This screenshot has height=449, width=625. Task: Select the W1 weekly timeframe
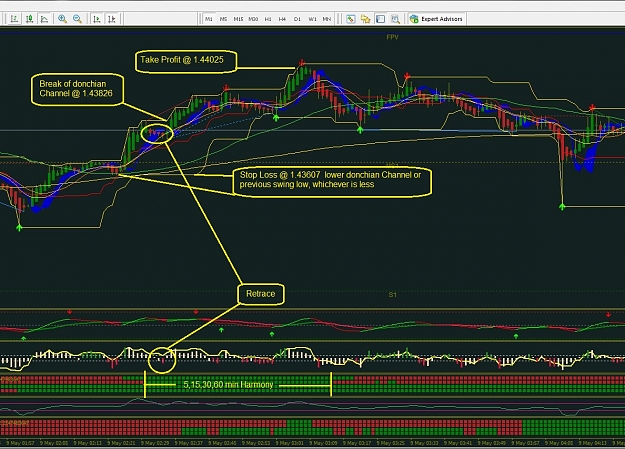click(x=312, y=19)
